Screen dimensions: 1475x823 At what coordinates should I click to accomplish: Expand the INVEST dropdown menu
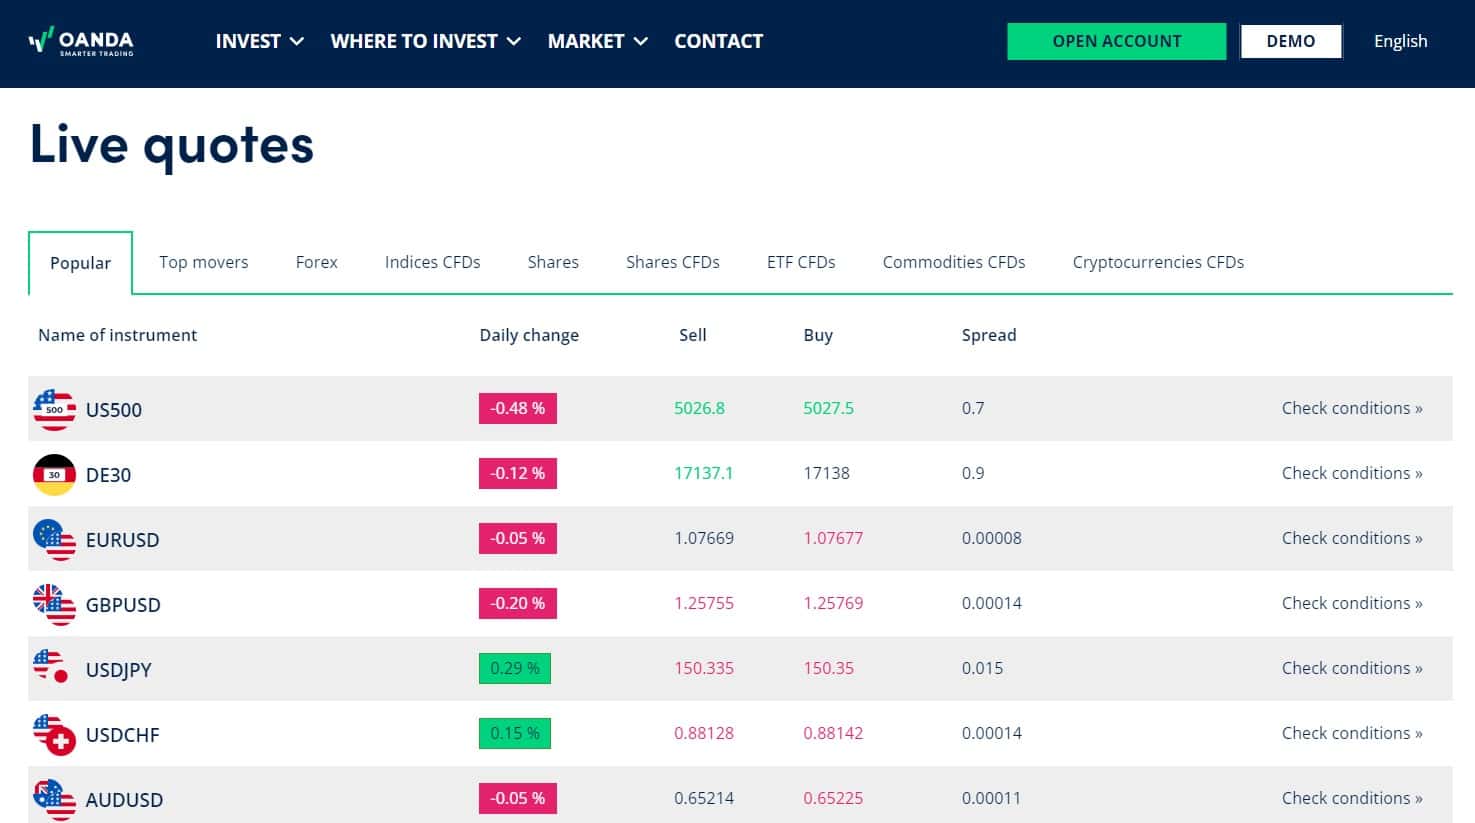coord(259,41)
